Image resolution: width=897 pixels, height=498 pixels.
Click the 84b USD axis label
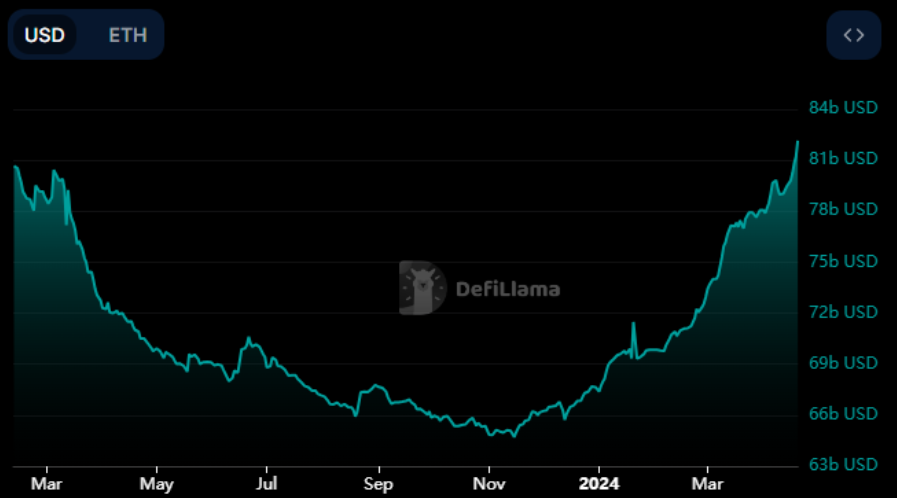tap(843, 107)
